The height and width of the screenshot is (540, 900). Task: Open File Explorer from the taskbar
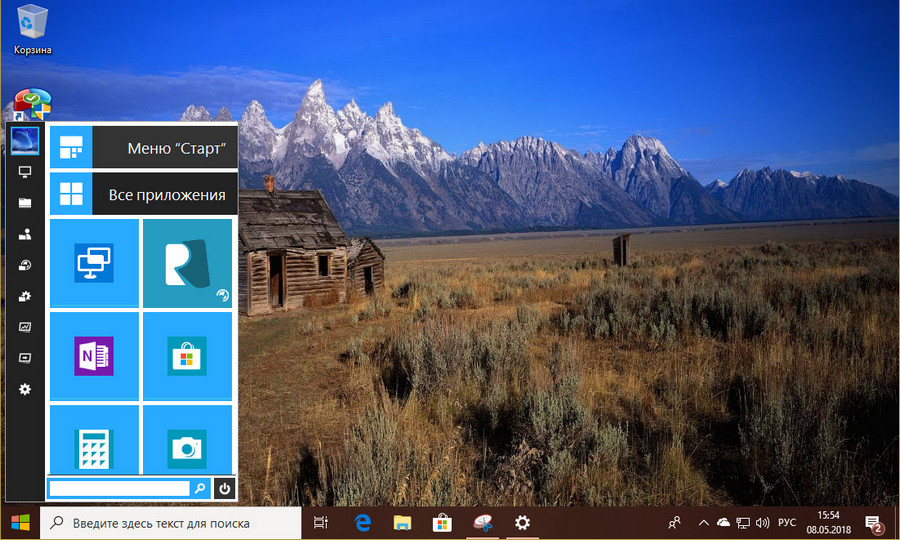[x=402, y=523]
